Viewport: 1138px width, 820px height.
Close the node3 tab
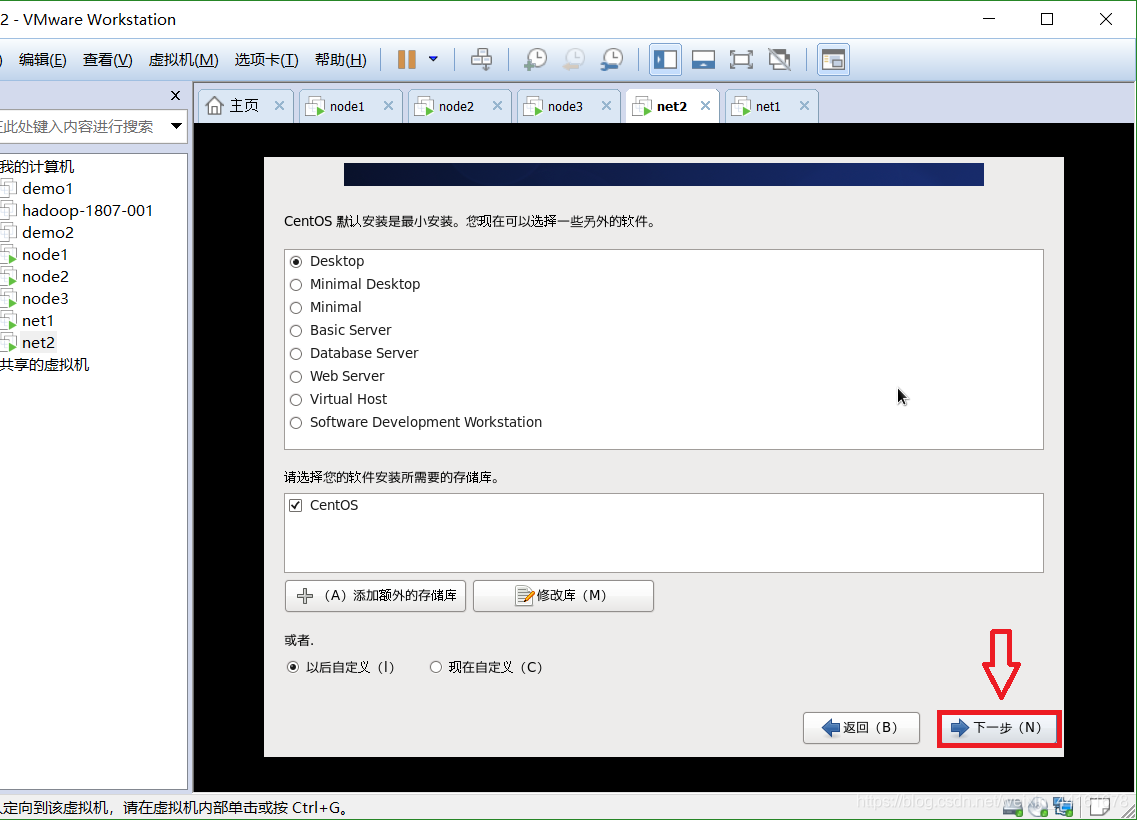606,106
